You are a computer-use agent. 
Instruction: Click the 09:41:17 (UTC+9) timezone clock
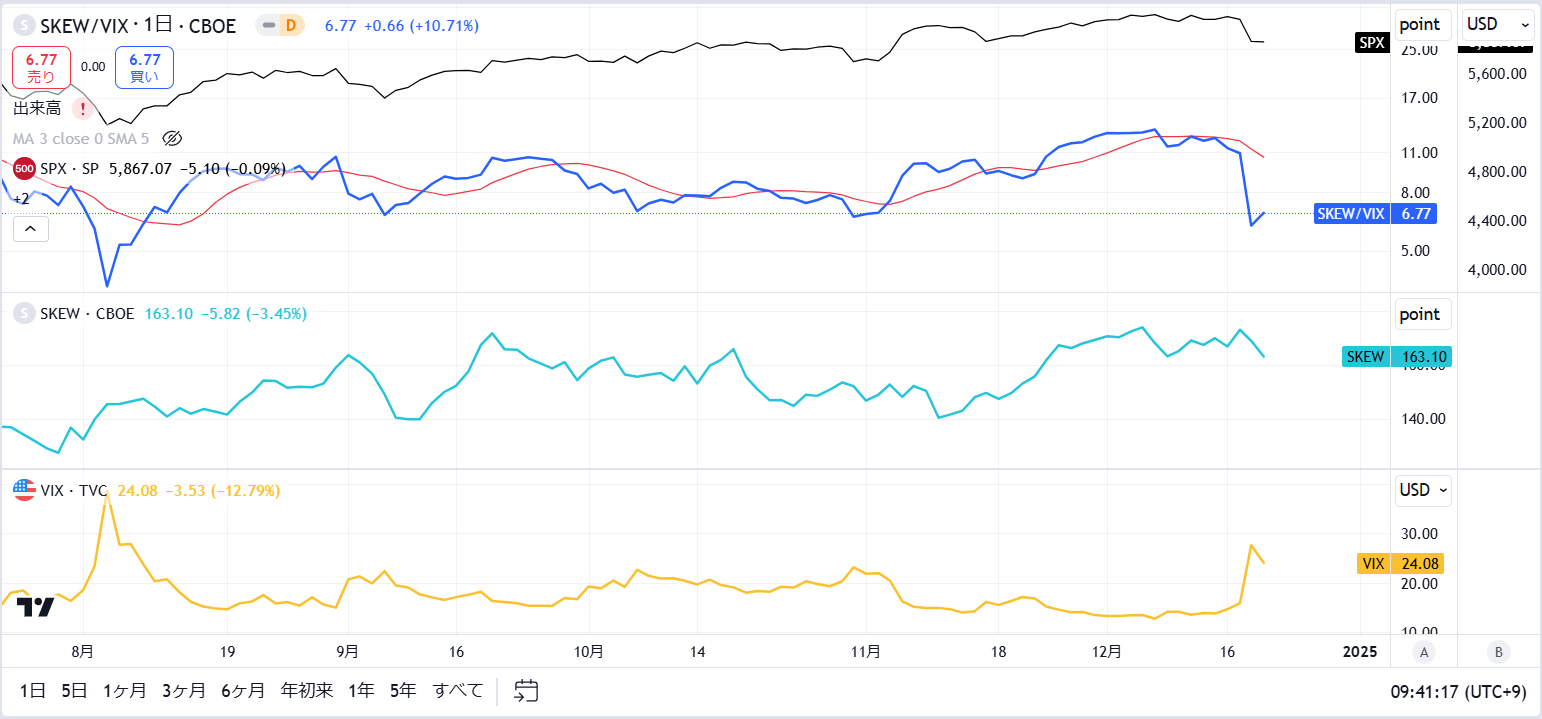[x=1458, y=691]
